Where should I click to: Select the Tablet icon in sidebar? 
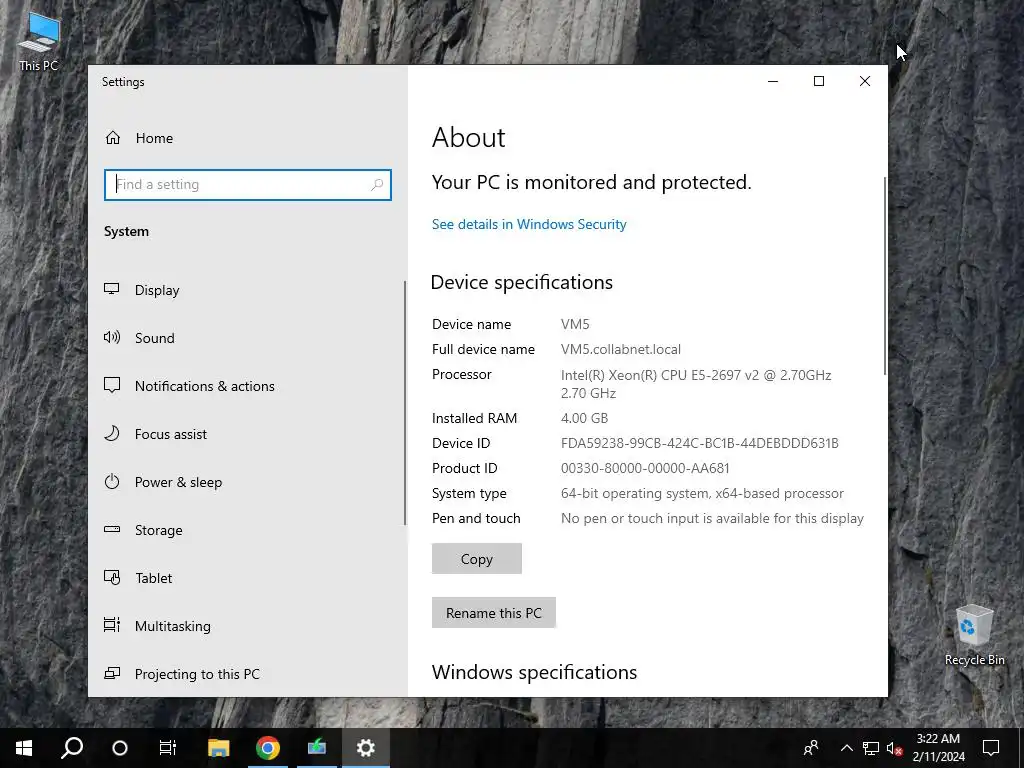112,578
